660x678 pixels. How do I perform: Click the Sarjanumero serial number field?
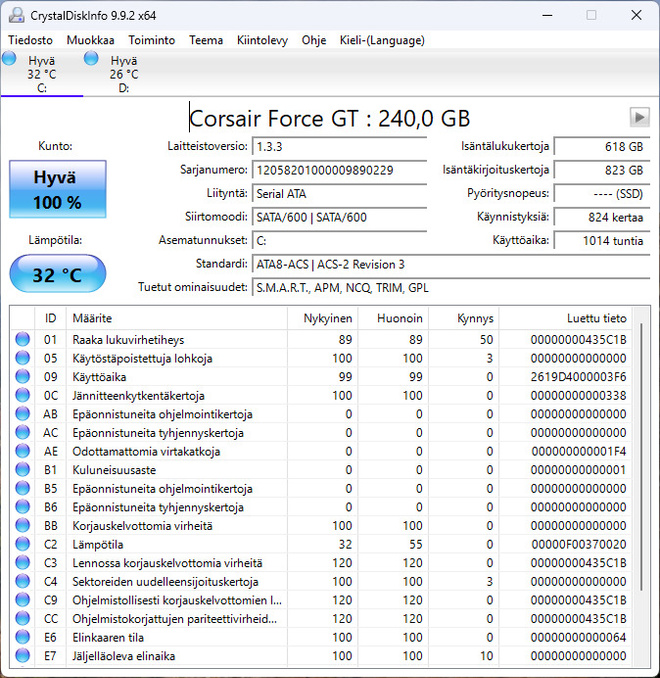[x=340, y=170]
